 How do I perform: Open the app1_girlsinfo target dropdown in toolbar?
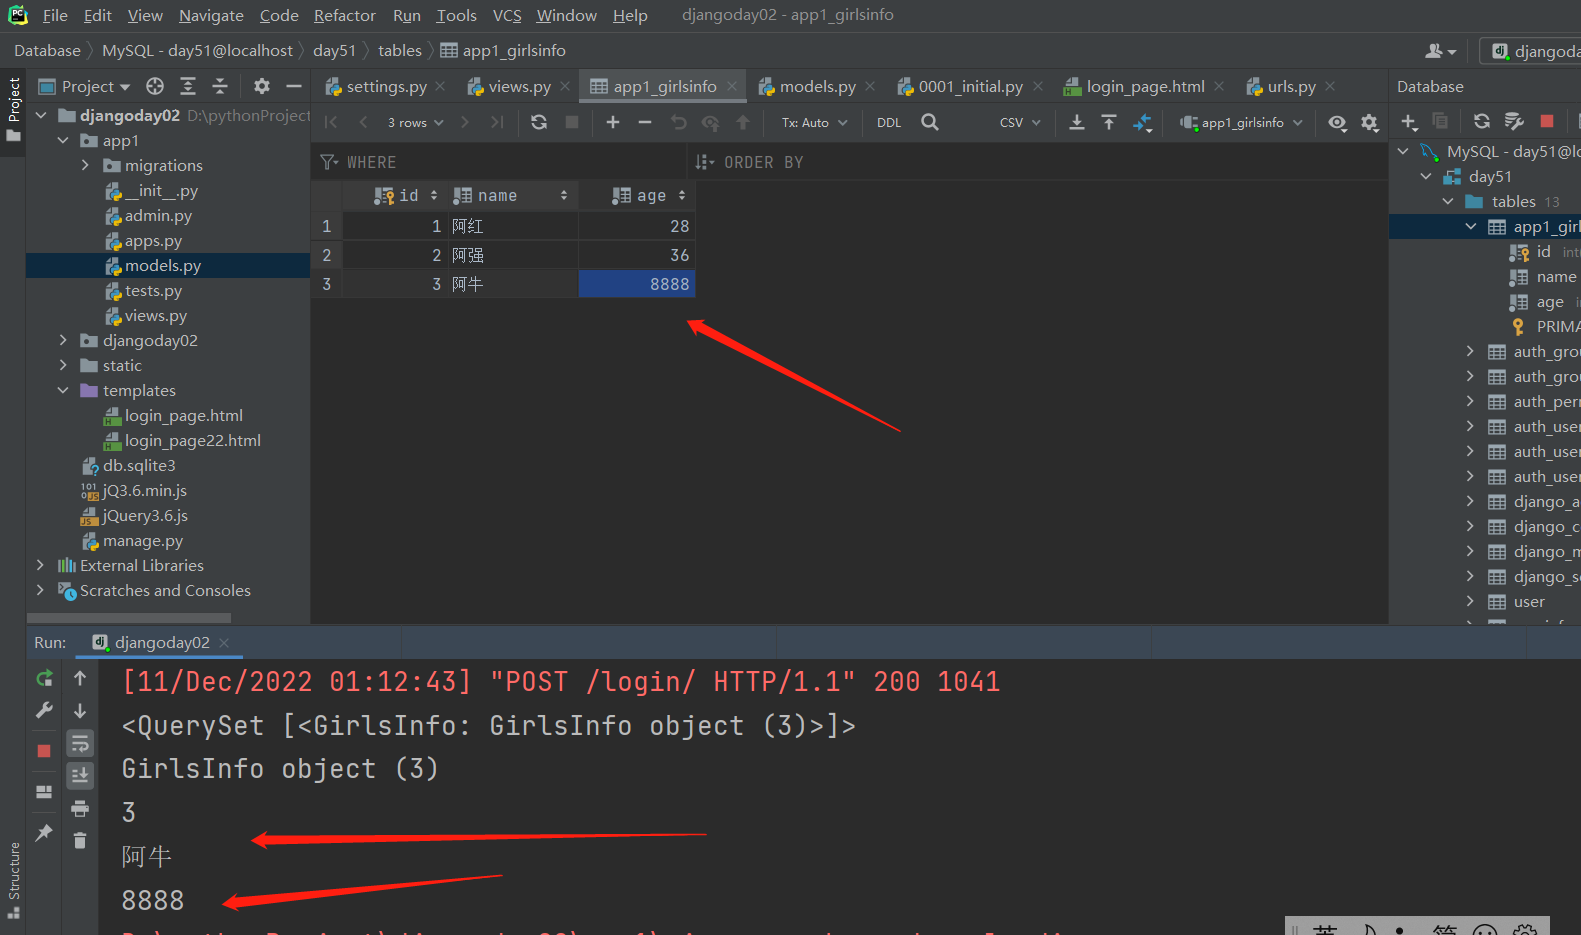[x=1242, y=123]
